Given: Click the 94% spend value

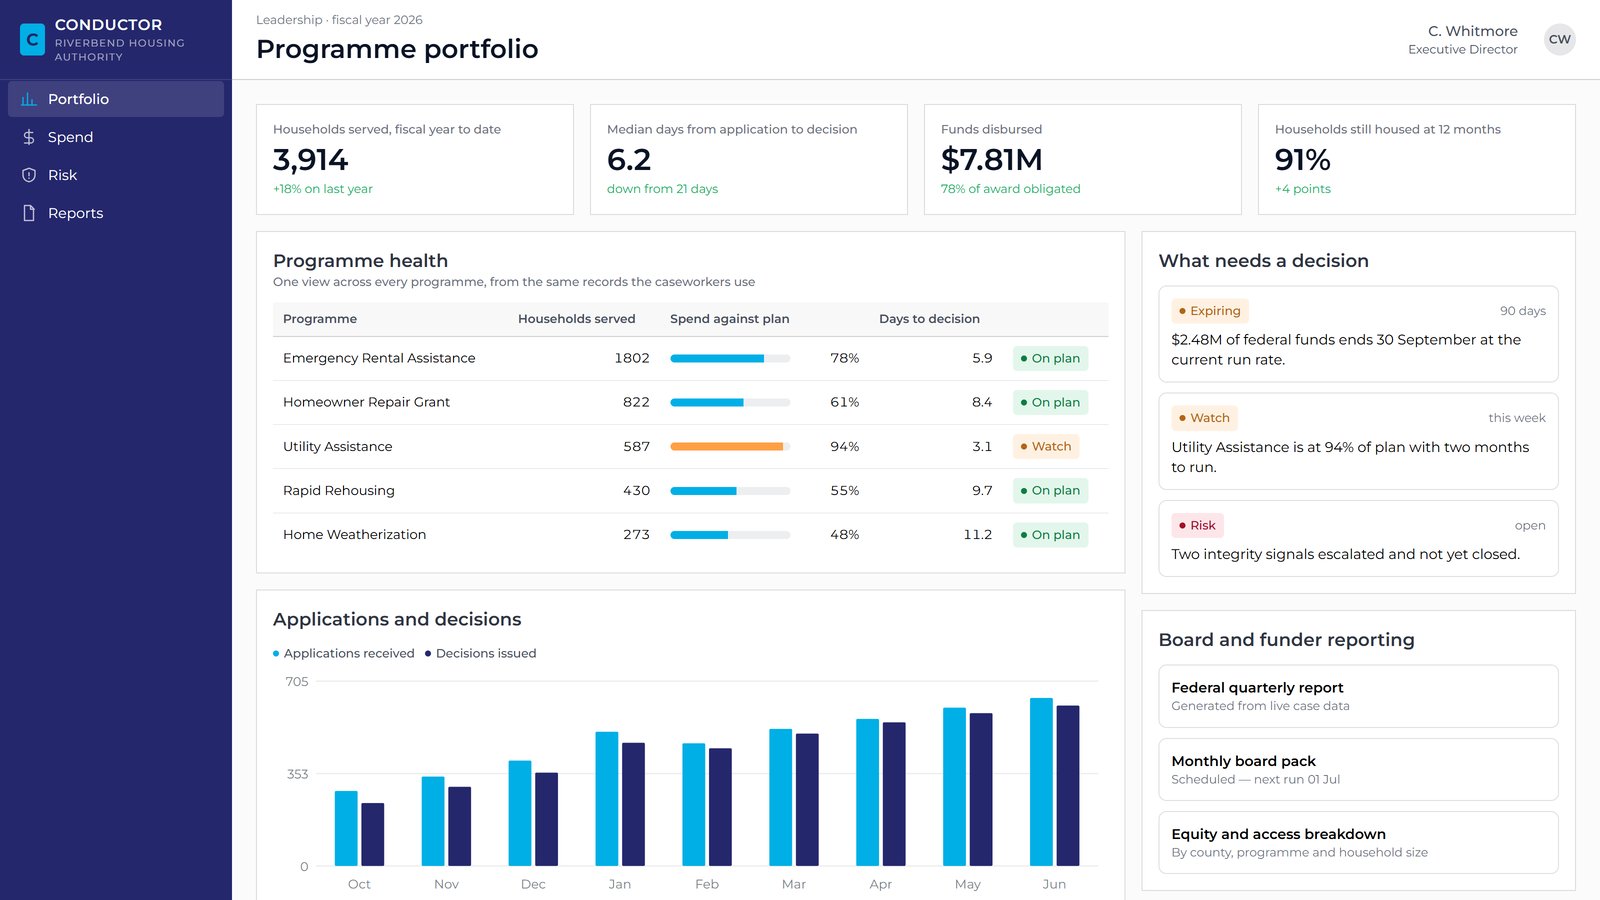Looking at the screenshot, I should pyautogui.click(x=845, y=447).
